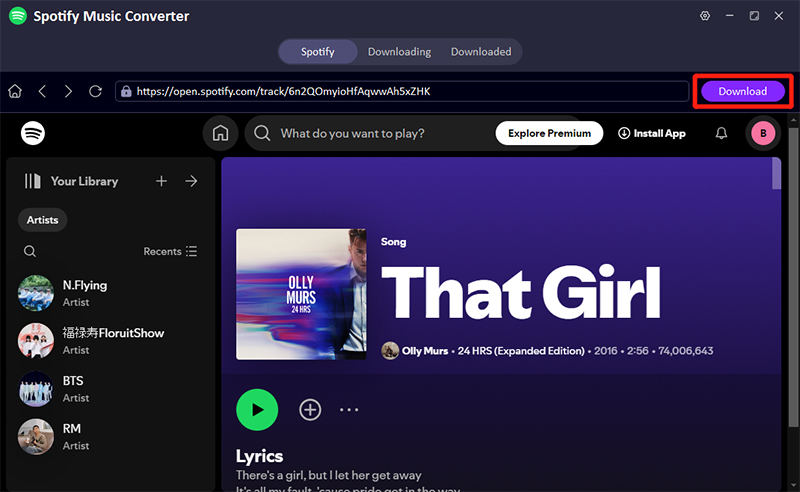This screenshot has width=800, height=492.
Task: Open the Spotify Home button
Action: pyautogui.click(x=220, y=133)
